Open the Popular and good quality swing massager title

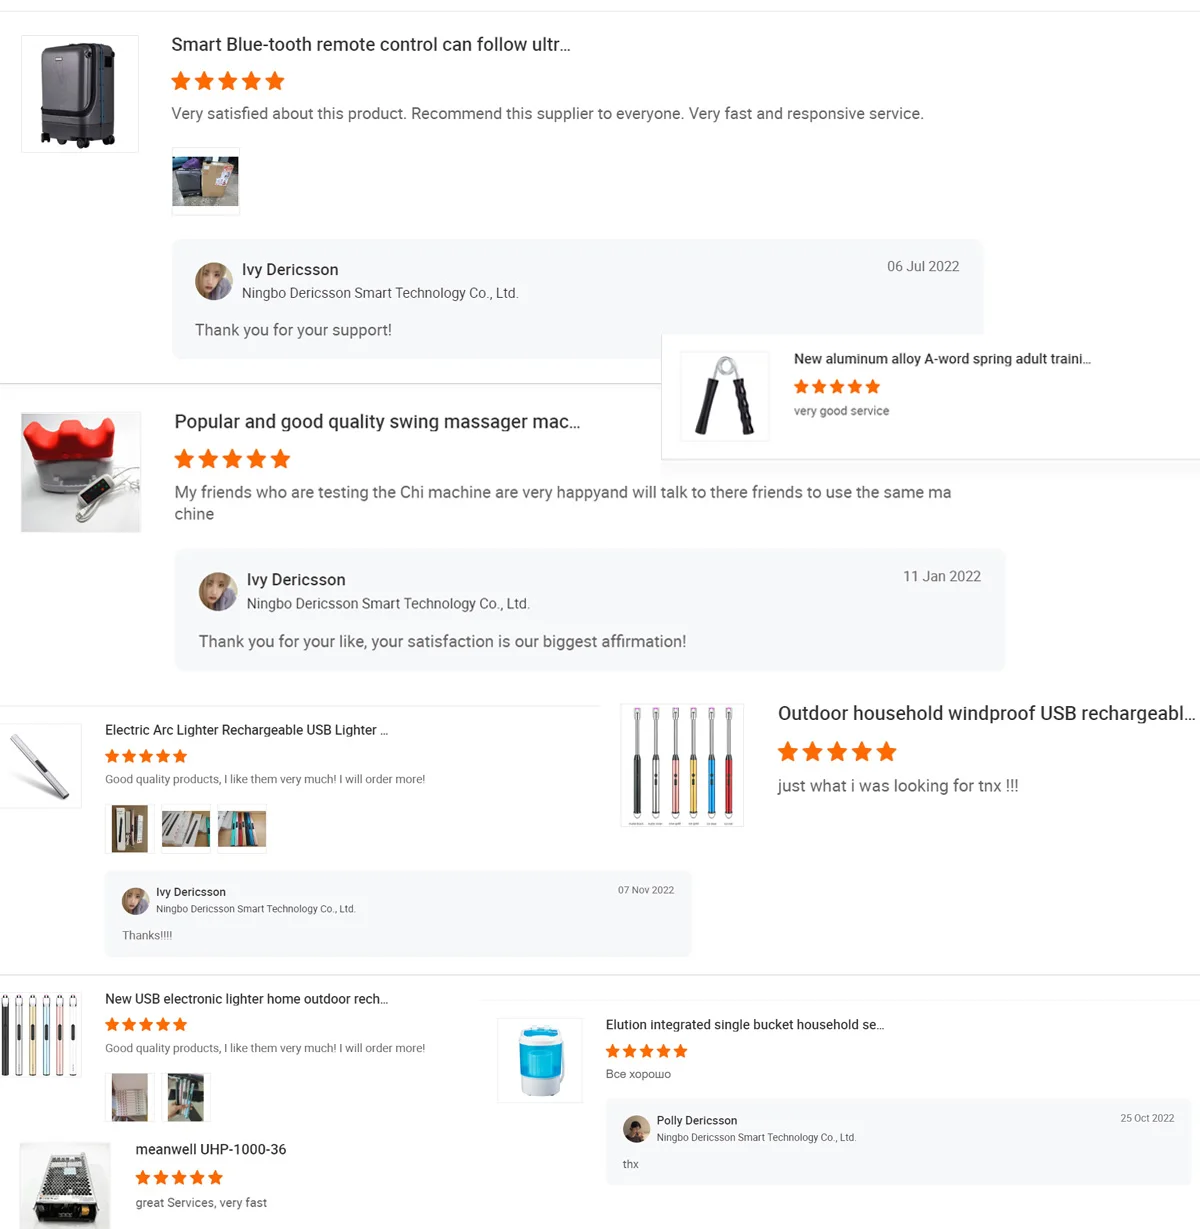pos(377,422)
